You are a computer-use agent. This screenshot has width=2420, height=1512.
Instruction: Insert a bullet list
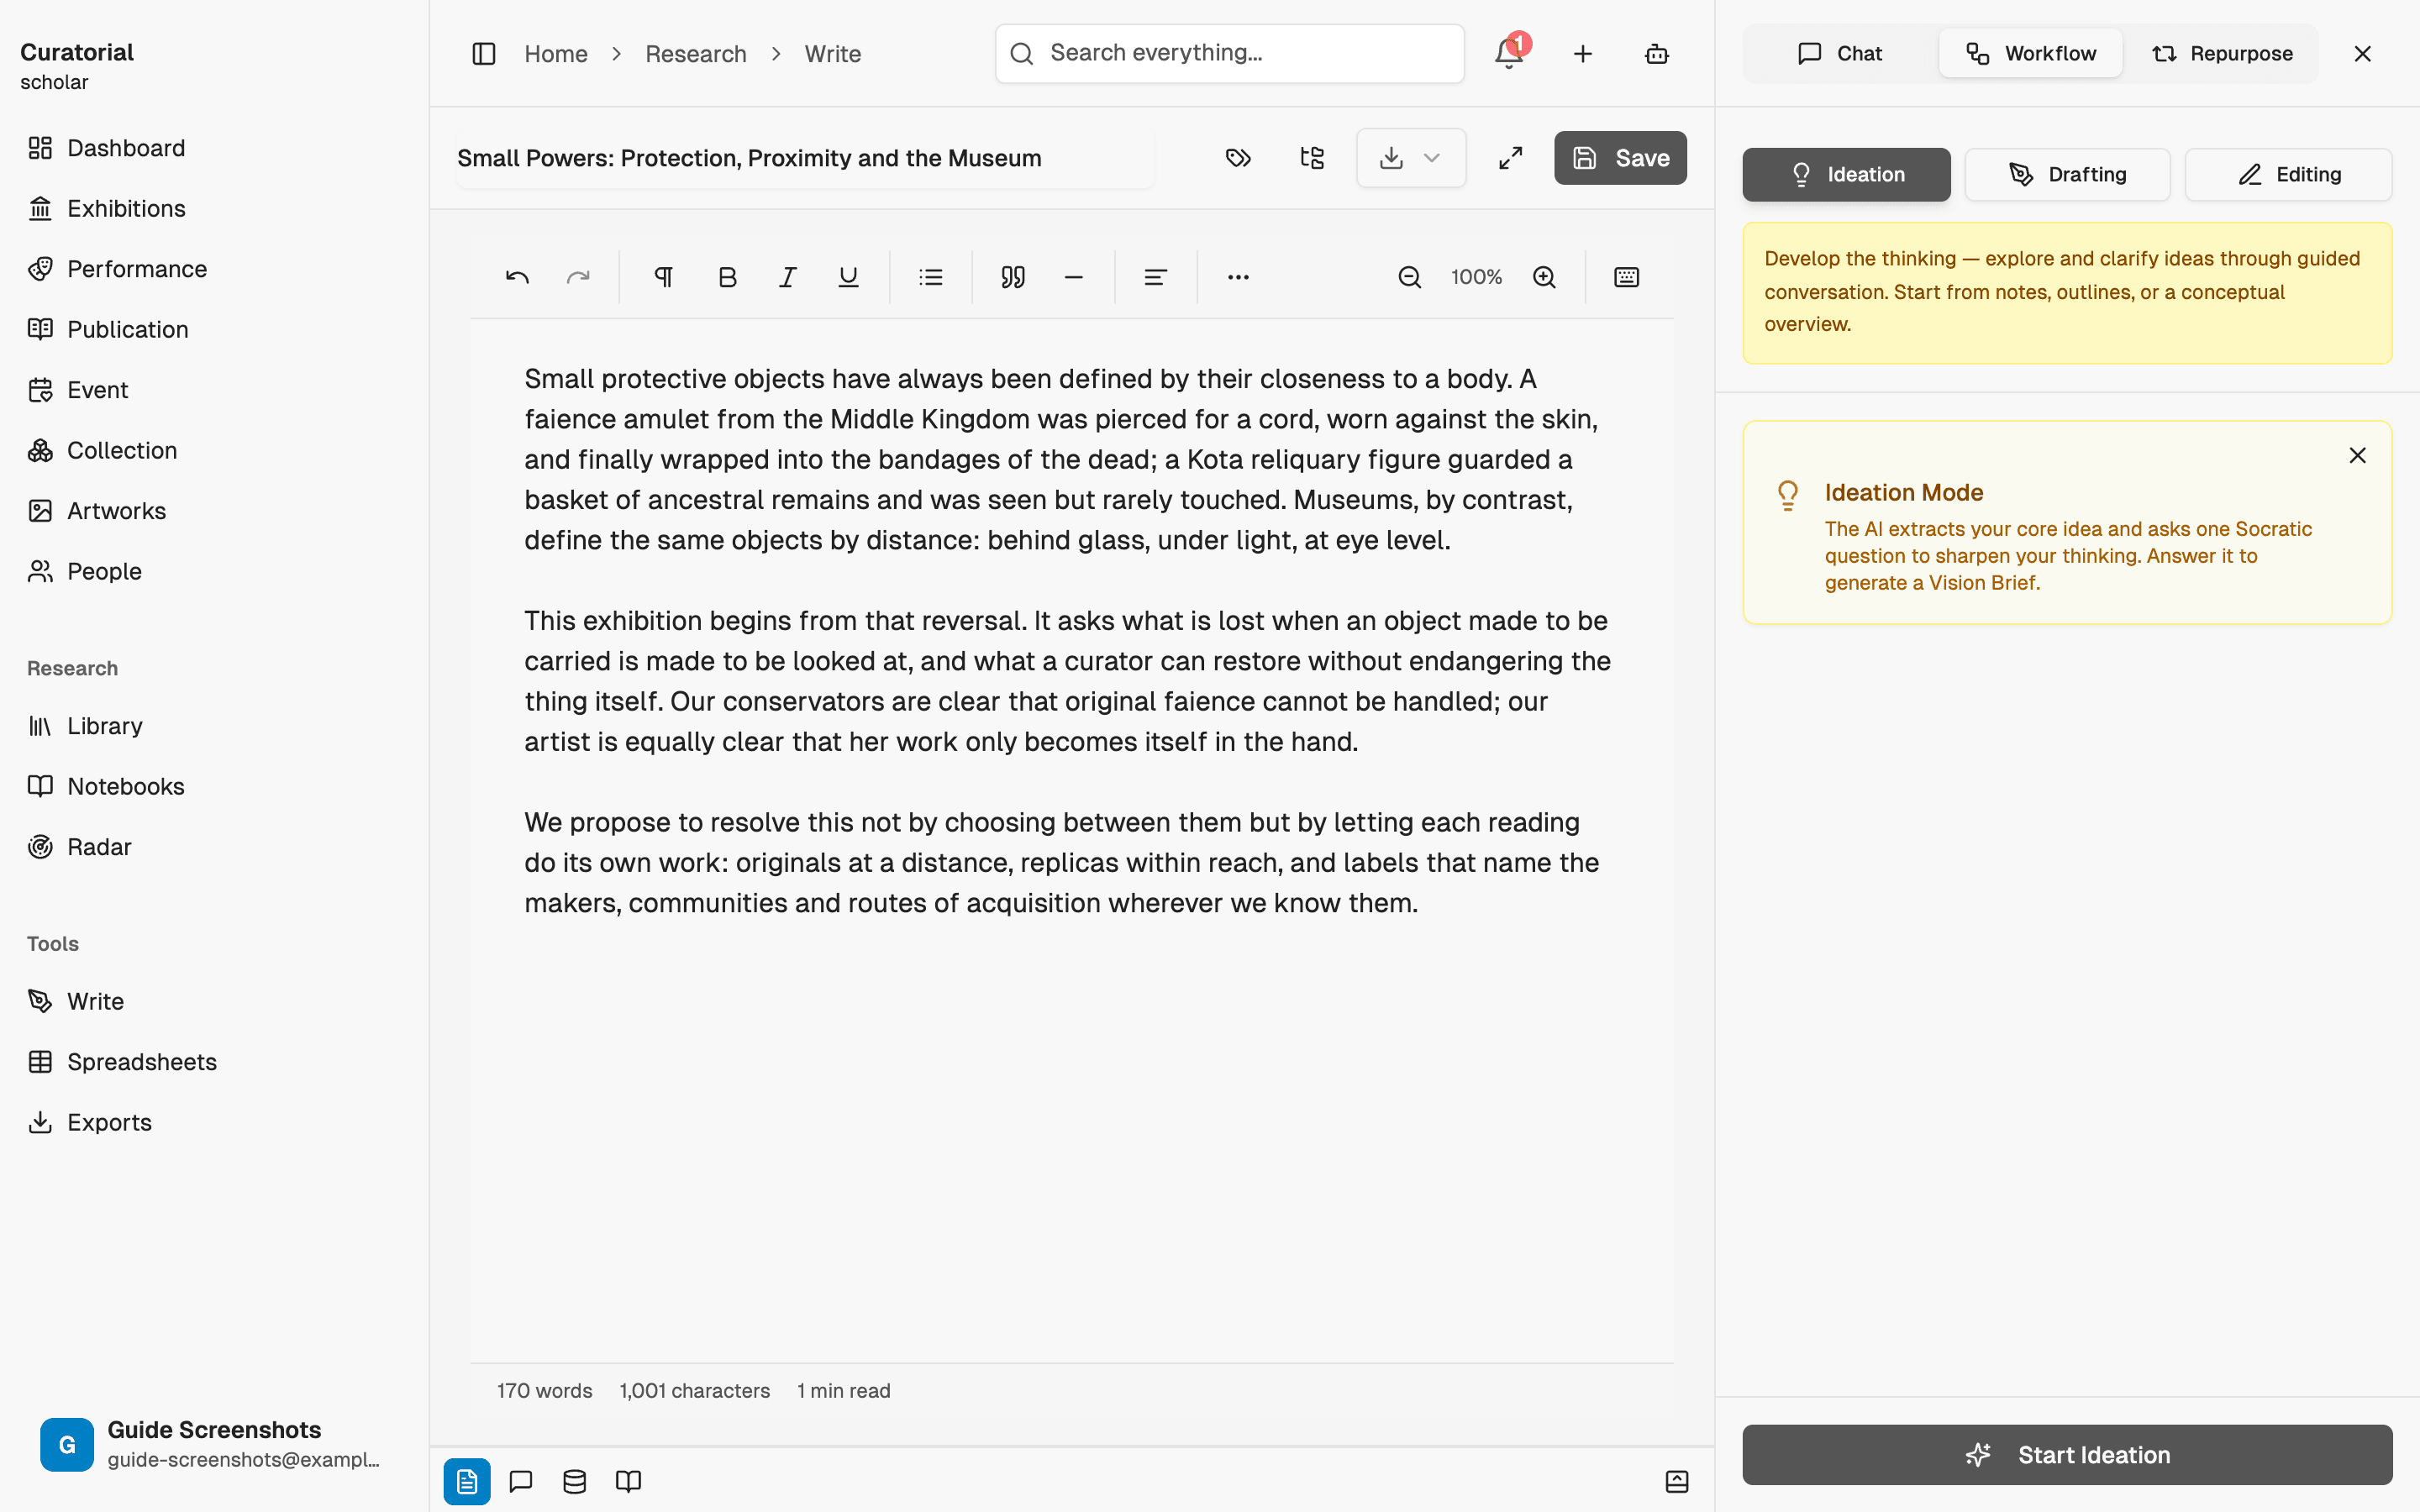[x=931, y=277]
